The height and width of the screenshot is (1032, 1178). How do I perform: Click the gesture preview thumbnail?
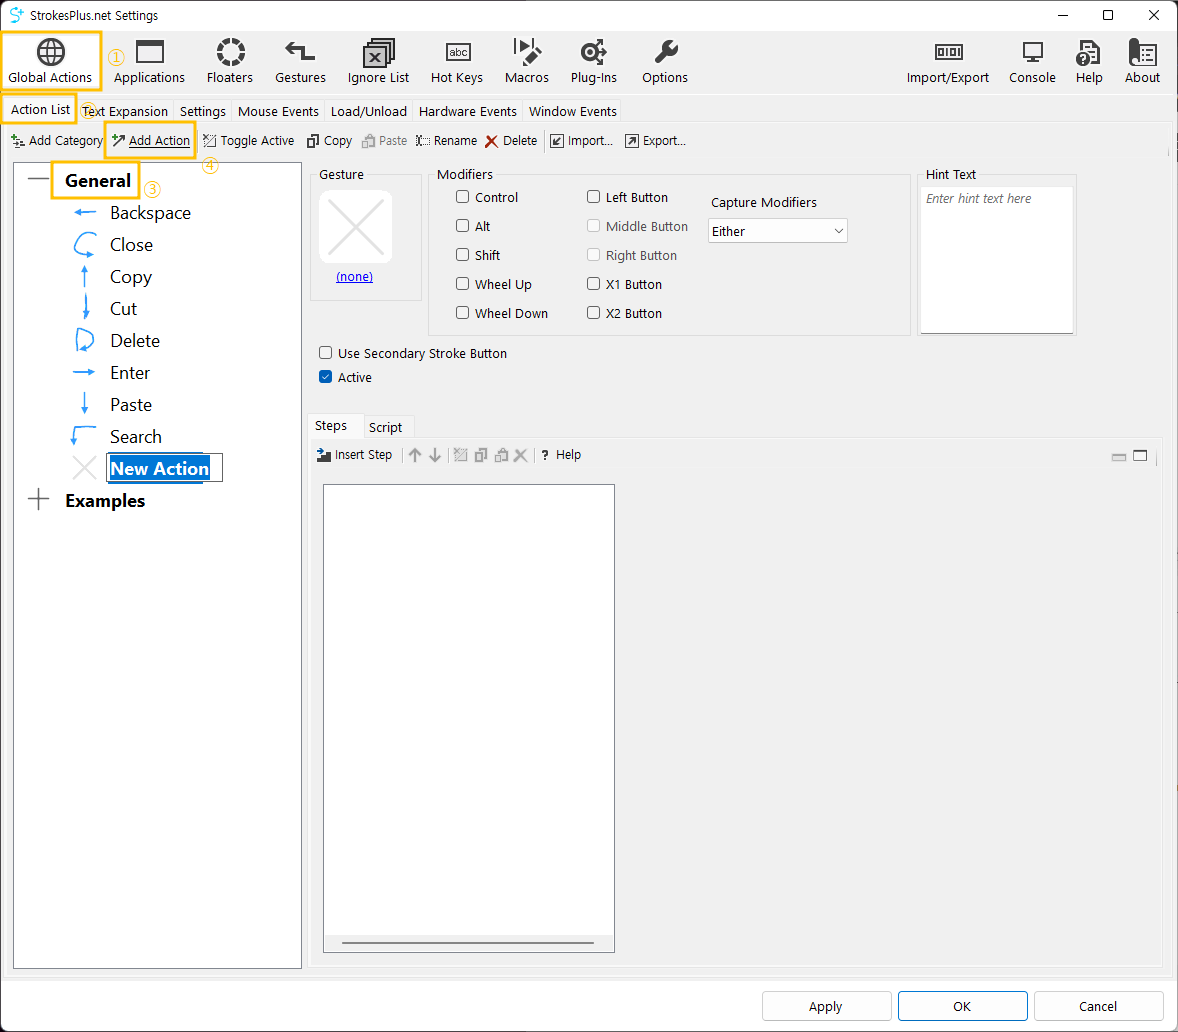pos(356,226)
